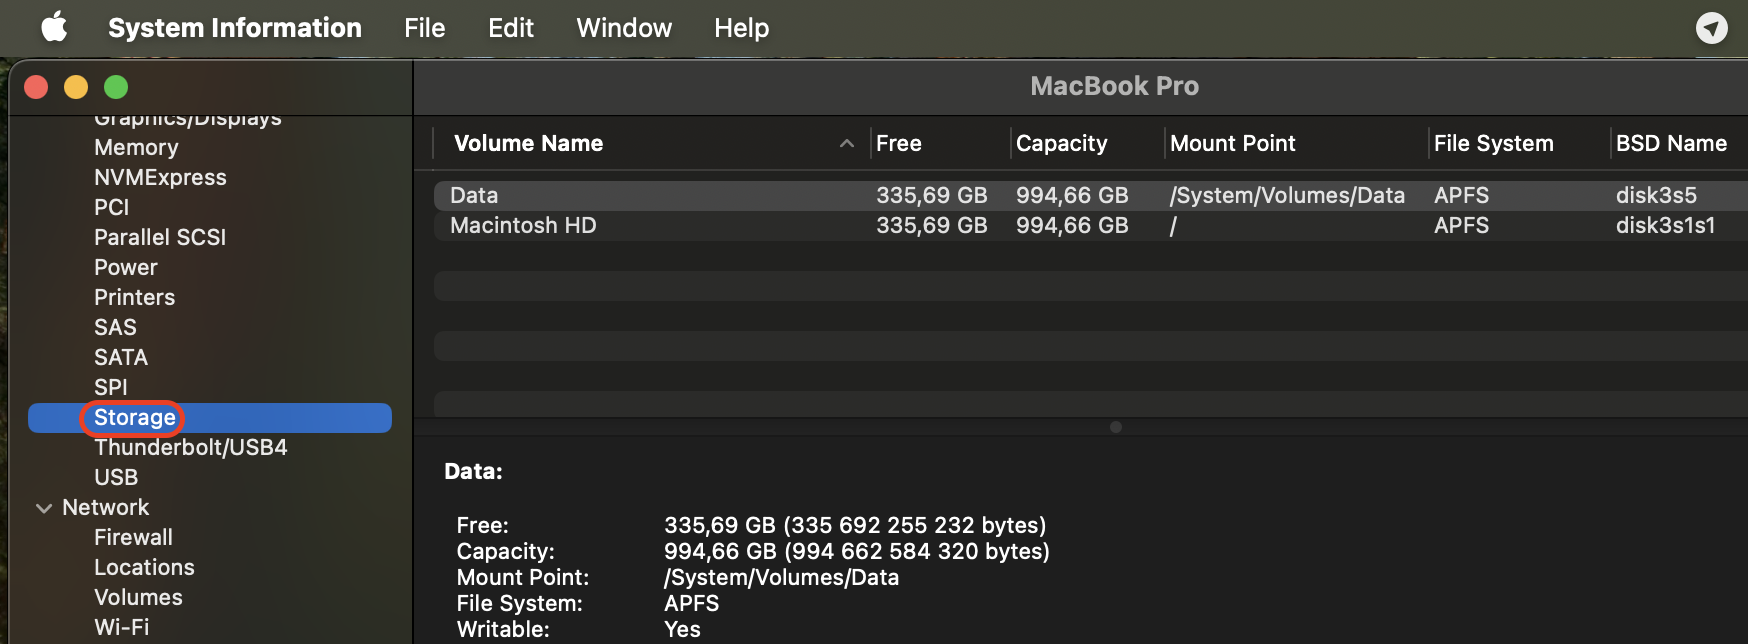
Task: Select SPI in the sidebar
Action: pyautogui.click(x=111, y=387)
